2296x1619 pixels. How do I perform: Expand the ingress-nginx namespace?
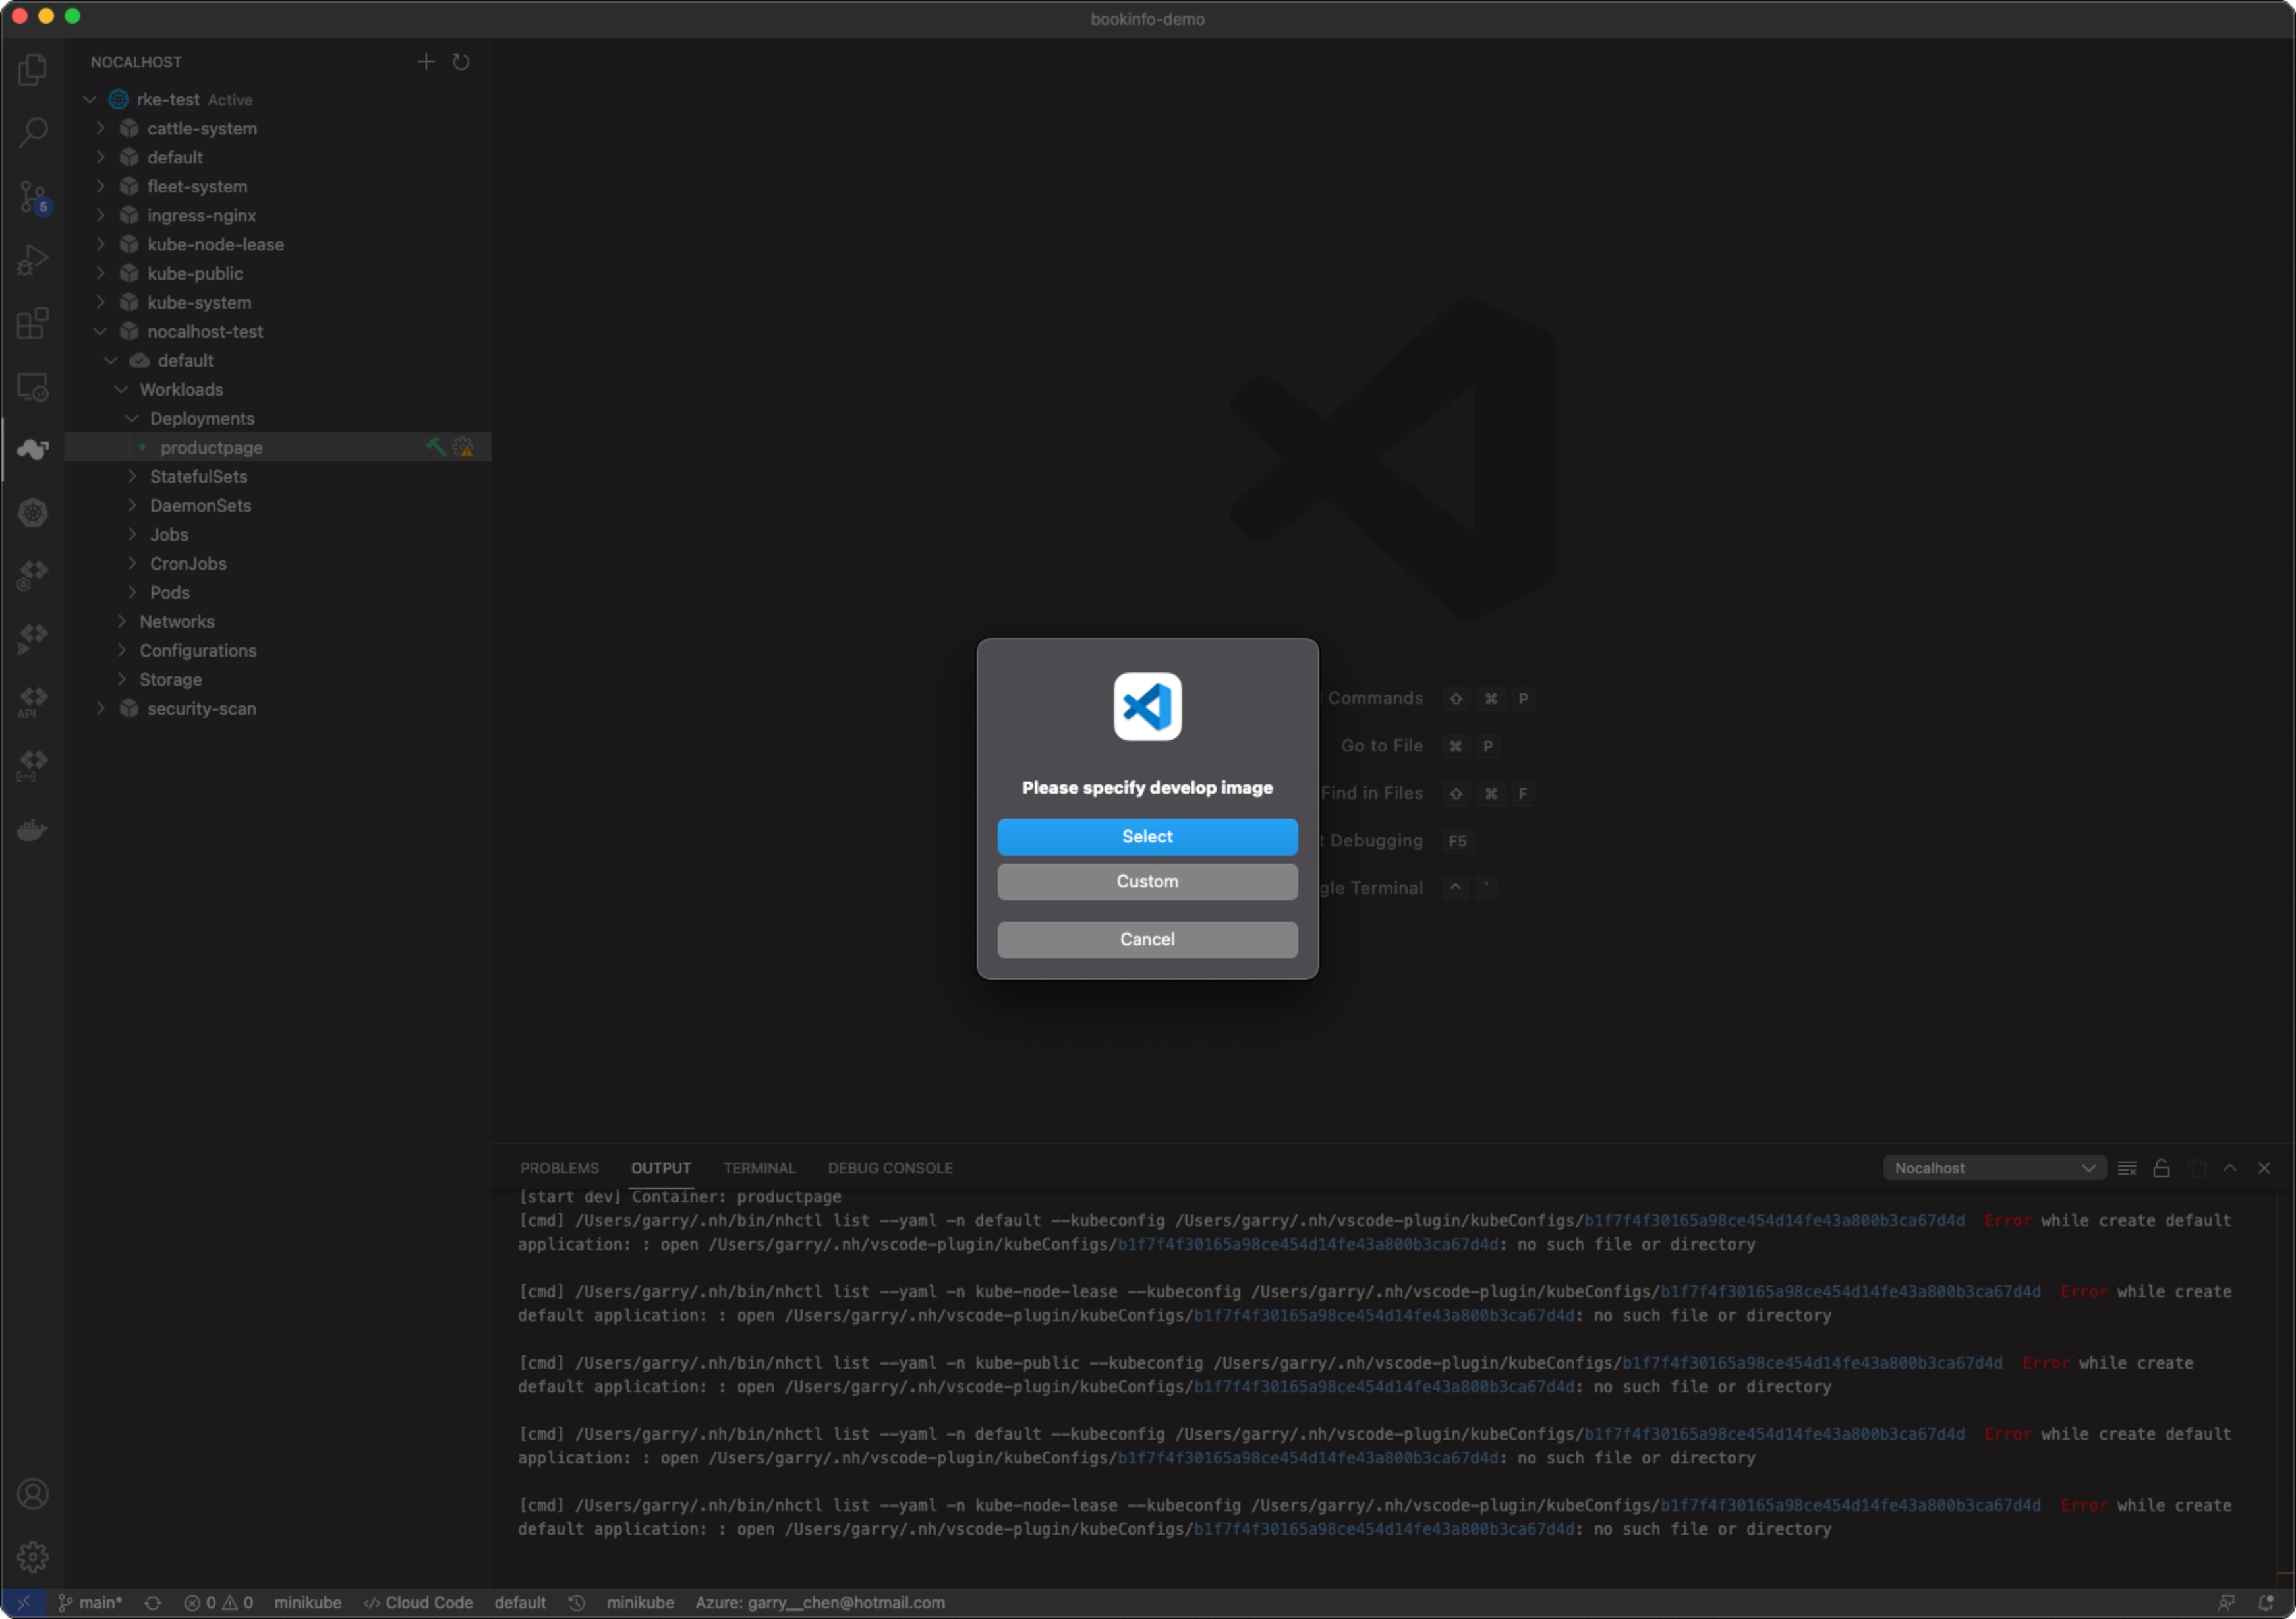click(x=100, y=215)
